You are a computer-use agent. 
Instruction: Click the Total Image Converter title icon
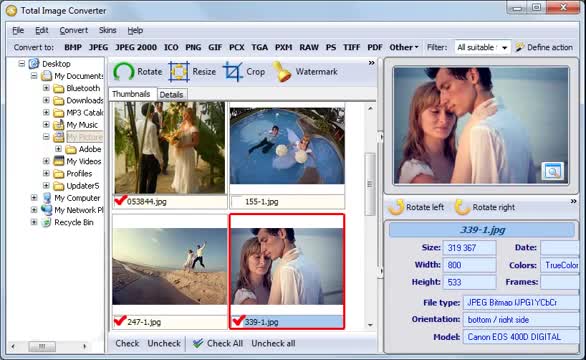tap(11, 10)
